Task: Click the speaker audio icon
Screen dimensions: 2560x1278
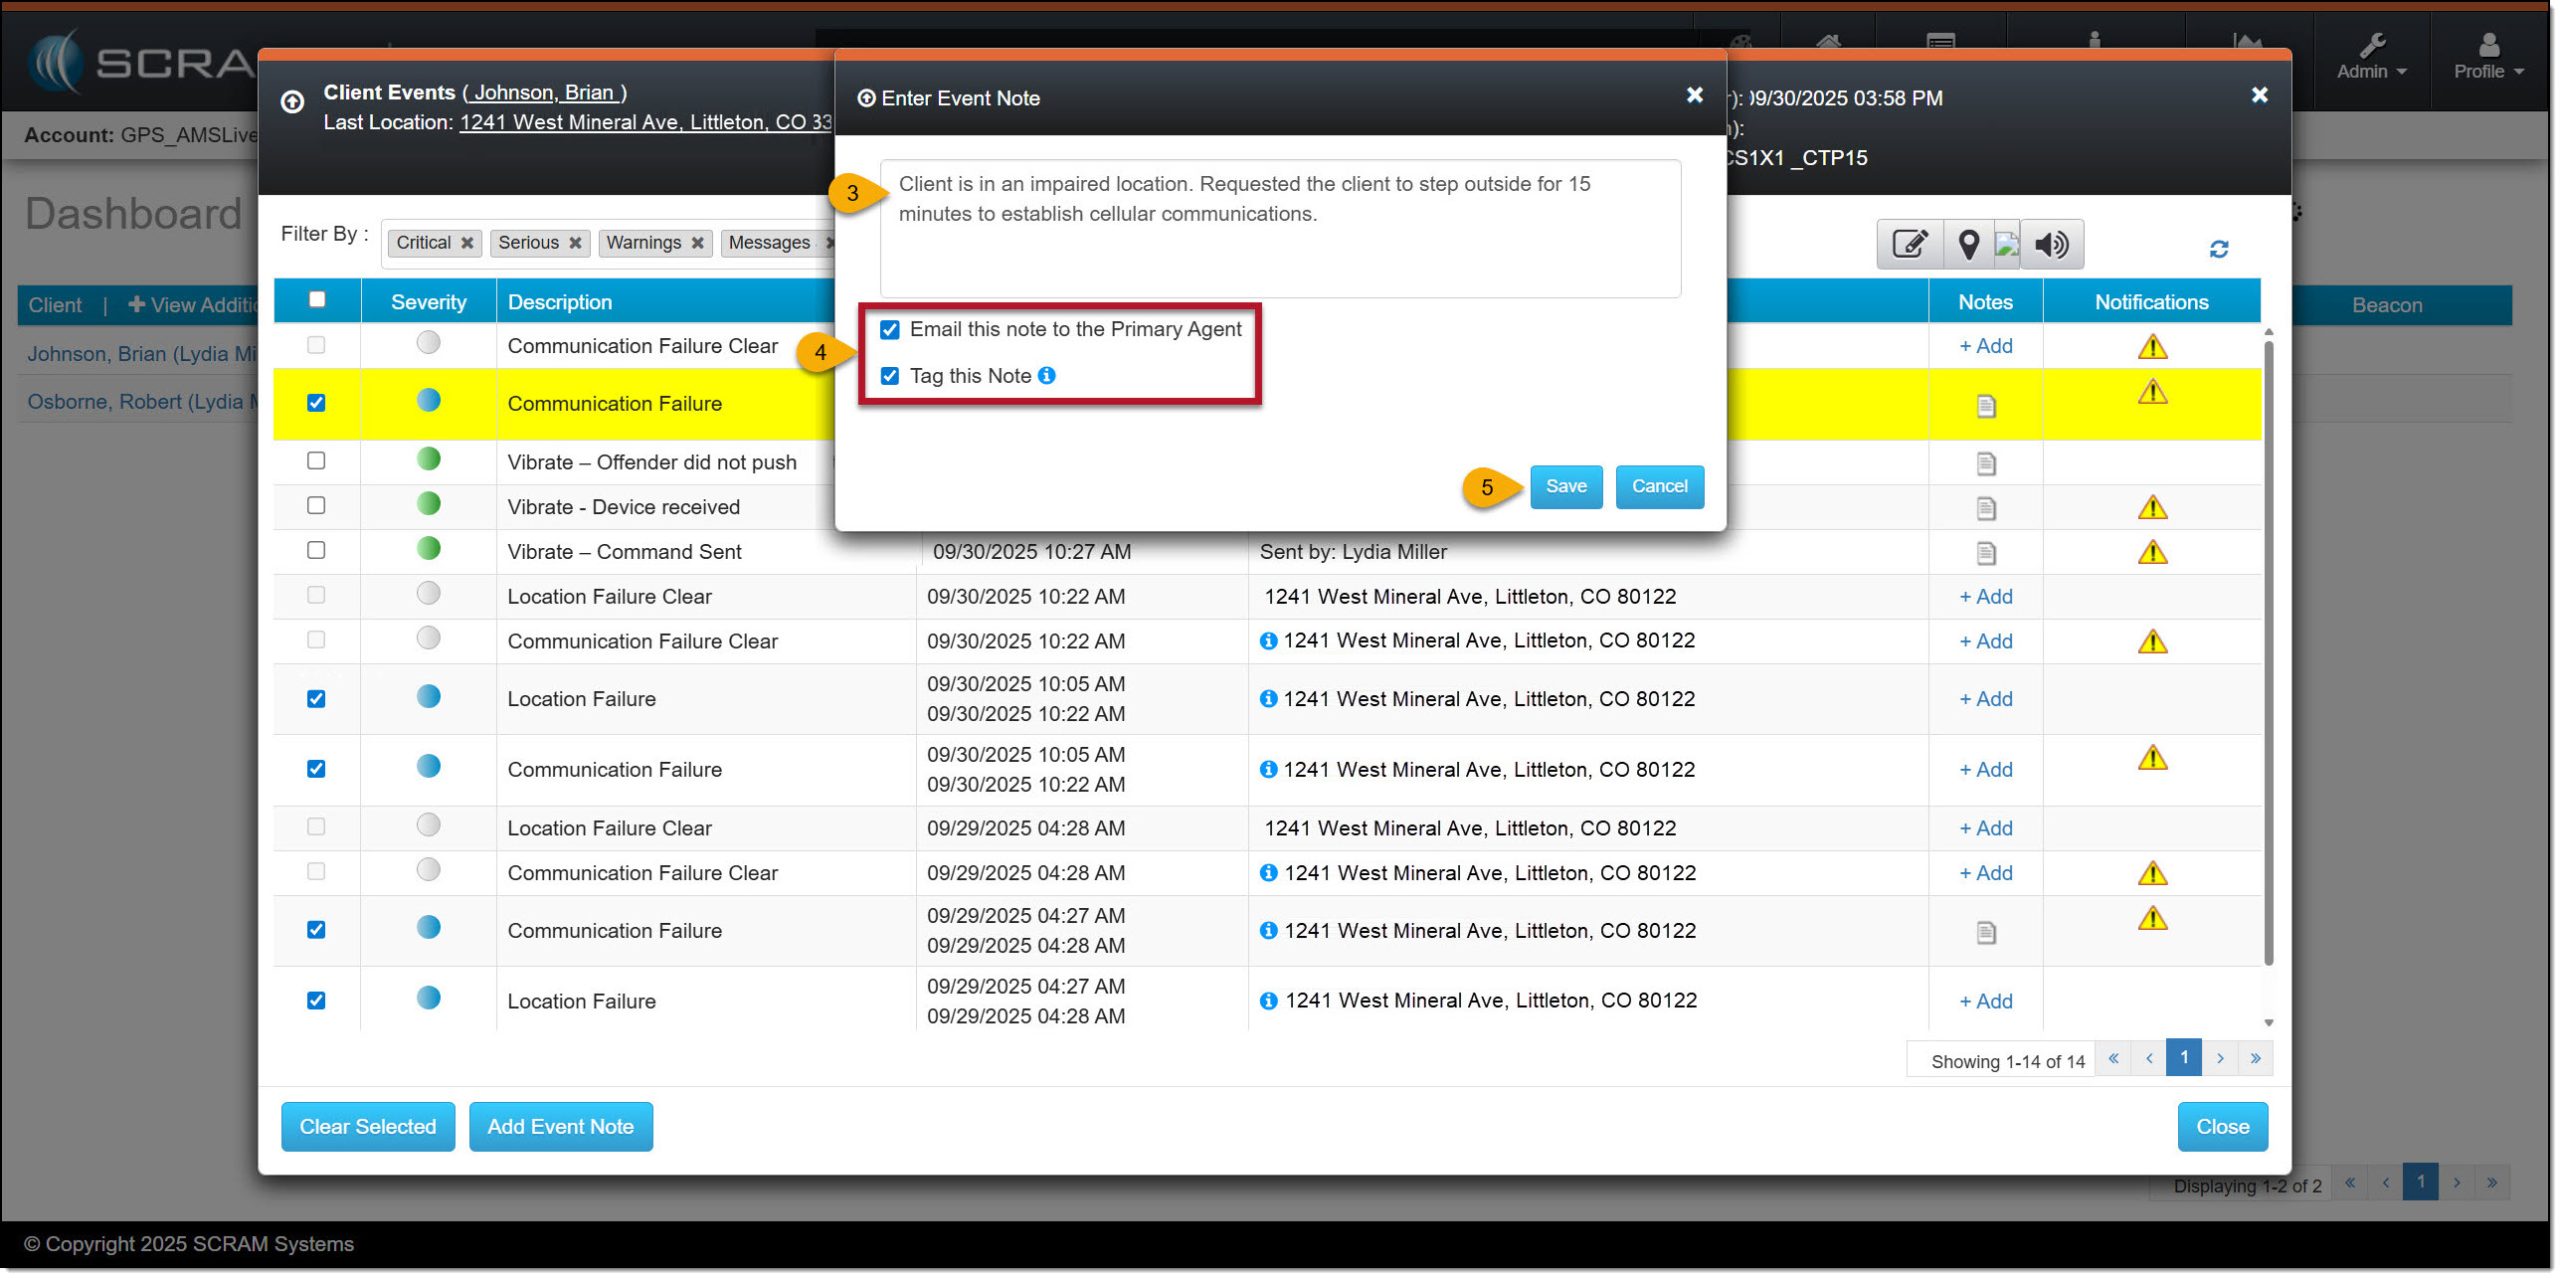Action: point(2051,244)
